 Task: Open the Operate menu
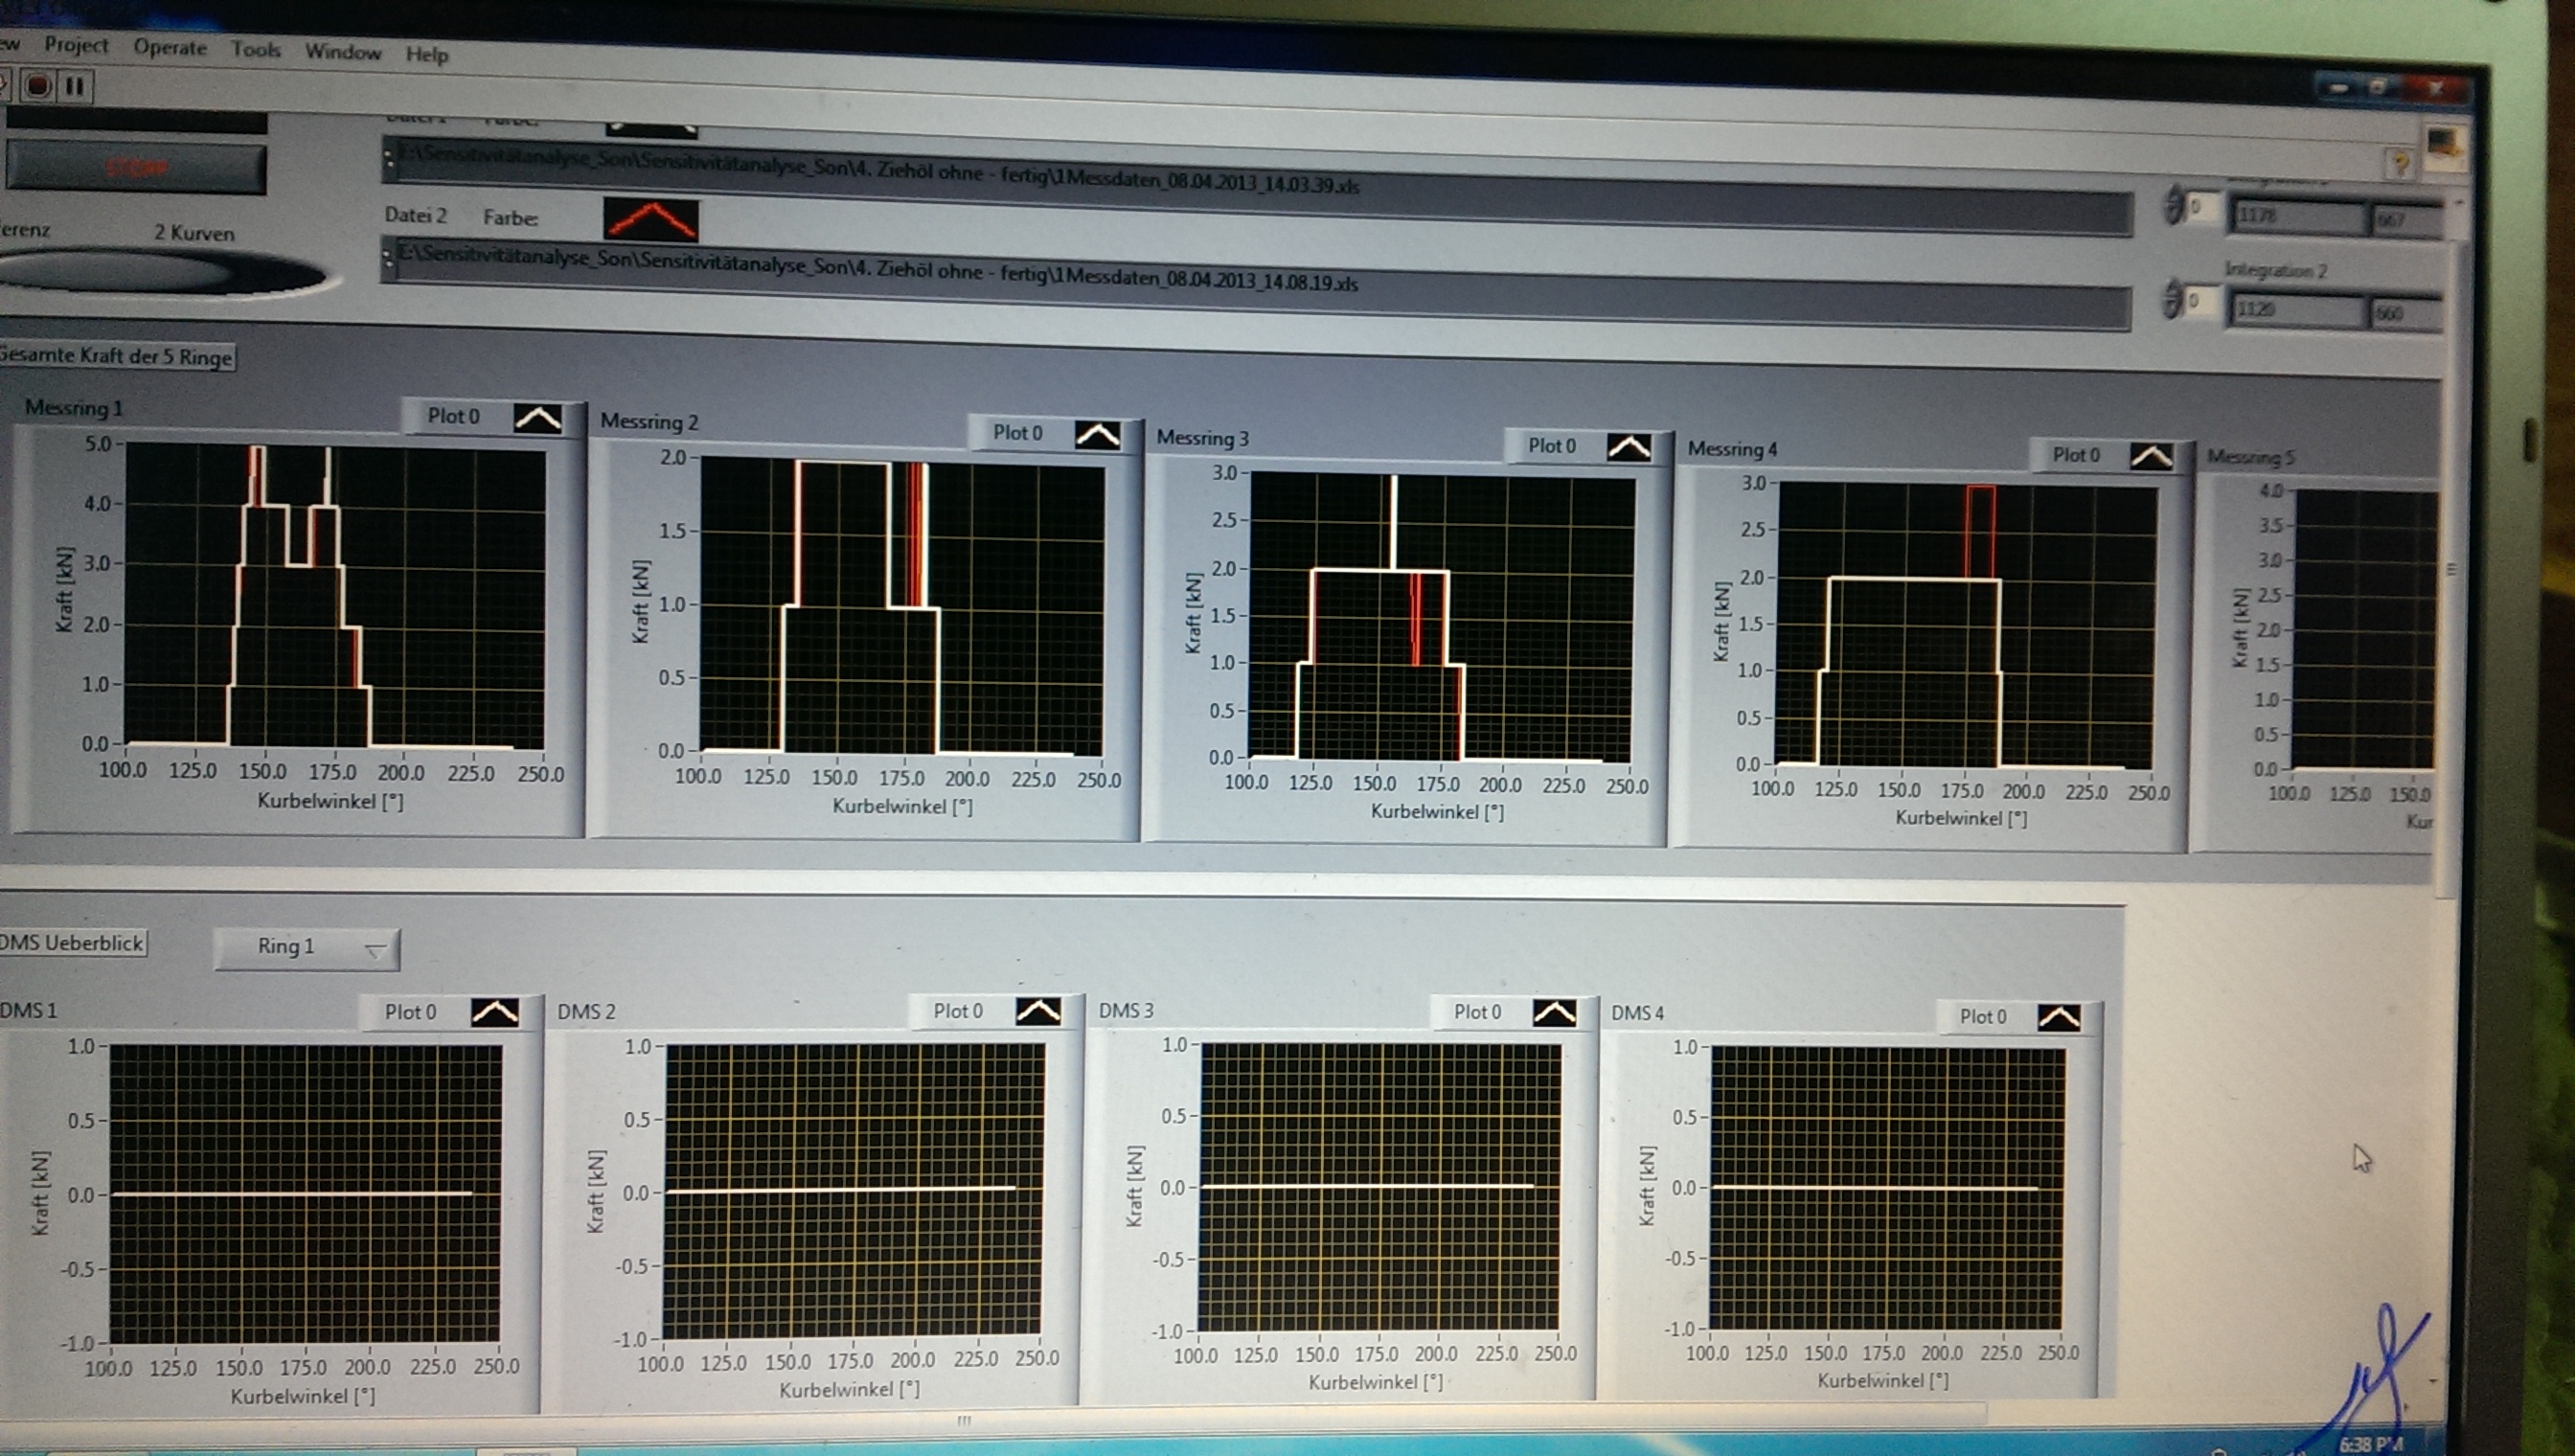170,48
